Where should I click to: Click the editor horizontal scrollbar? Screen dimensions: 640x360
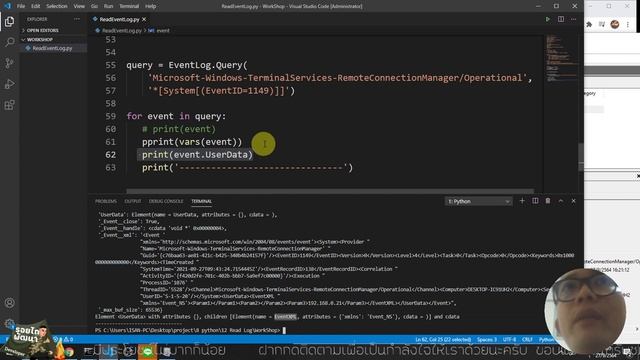[x=330, y=191]
